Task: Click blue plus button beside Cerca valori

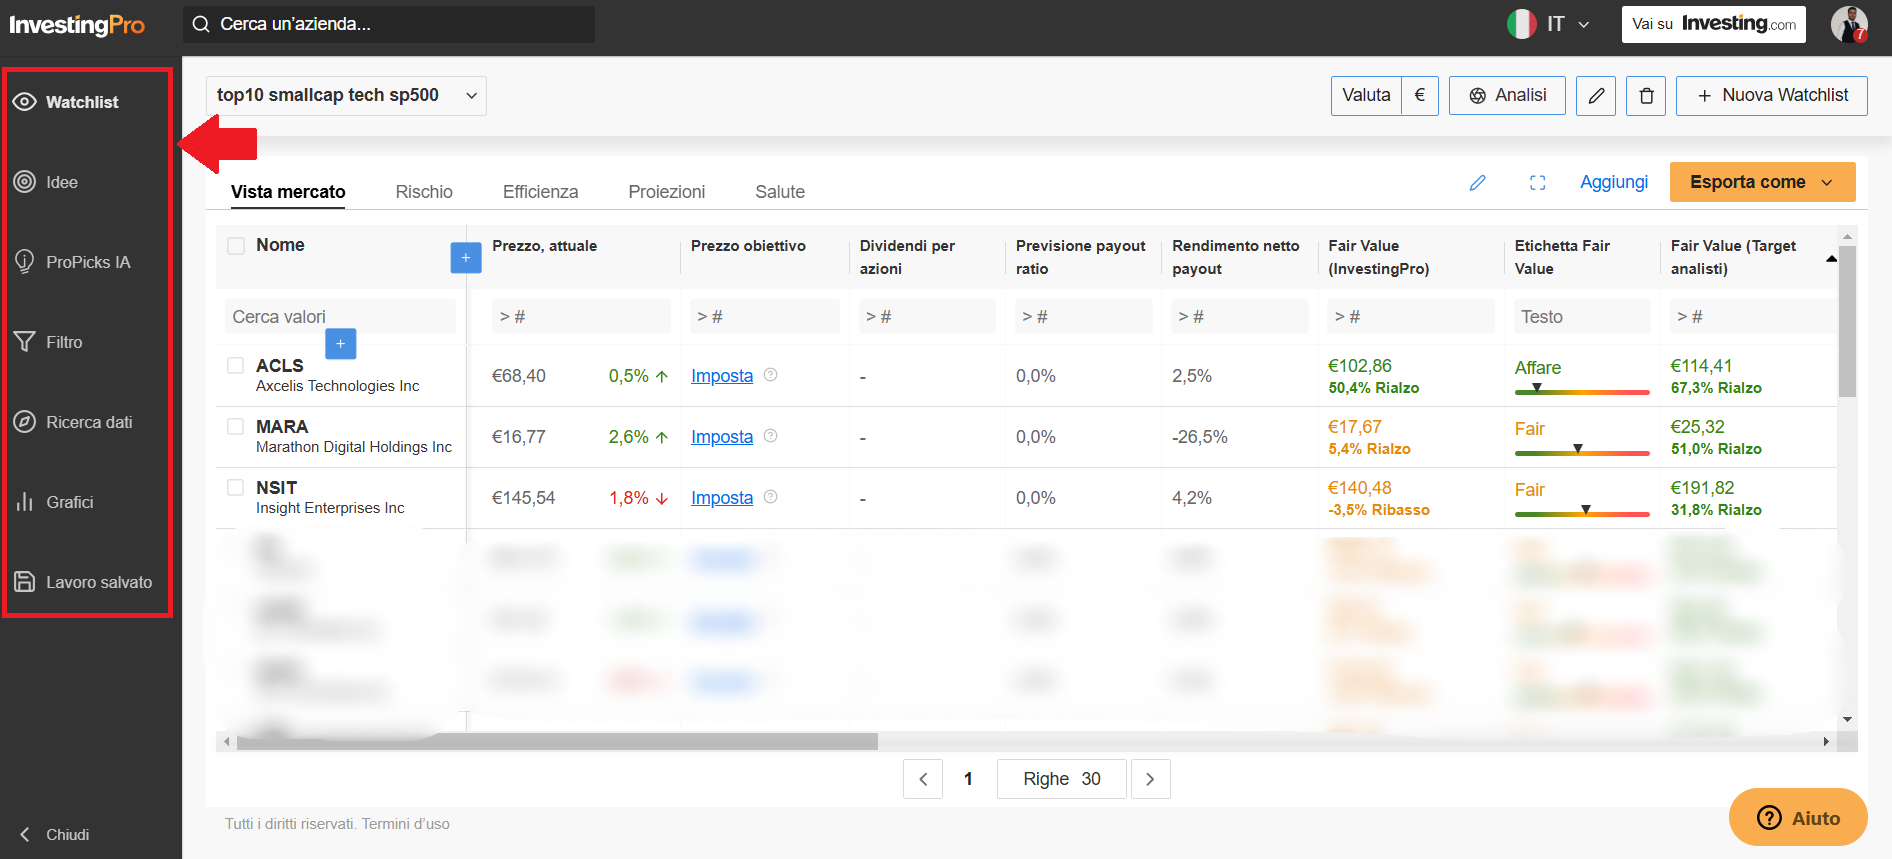Action: tap(341, 343)
